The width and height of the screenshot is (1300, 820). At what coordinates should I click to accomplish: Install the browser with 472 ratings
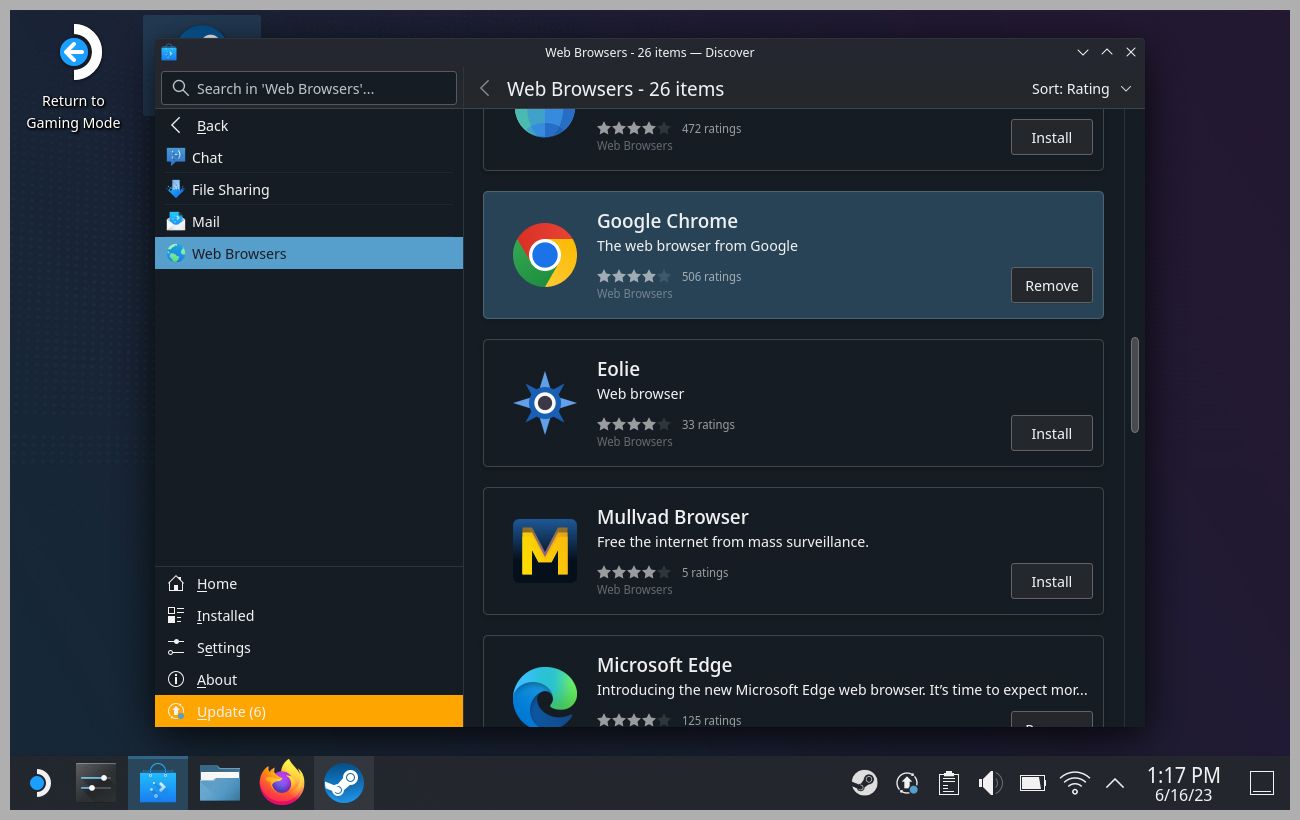pos(1051,137)
